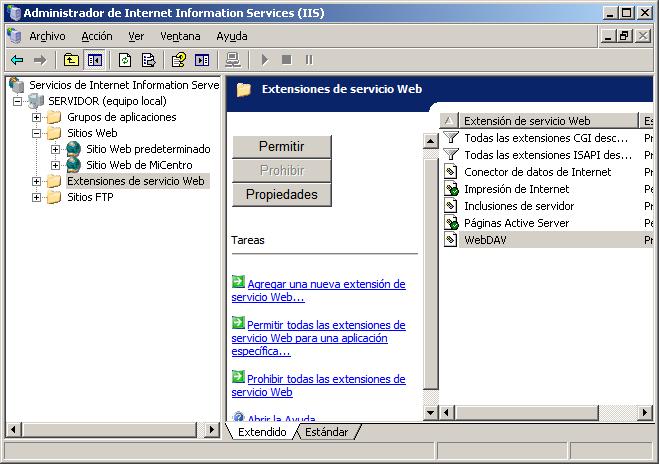Image resolution: width=659 pixels, height=464 pixels.
Task: Toggle the Show/Hide console tree icon
Action: click(94, 60)
